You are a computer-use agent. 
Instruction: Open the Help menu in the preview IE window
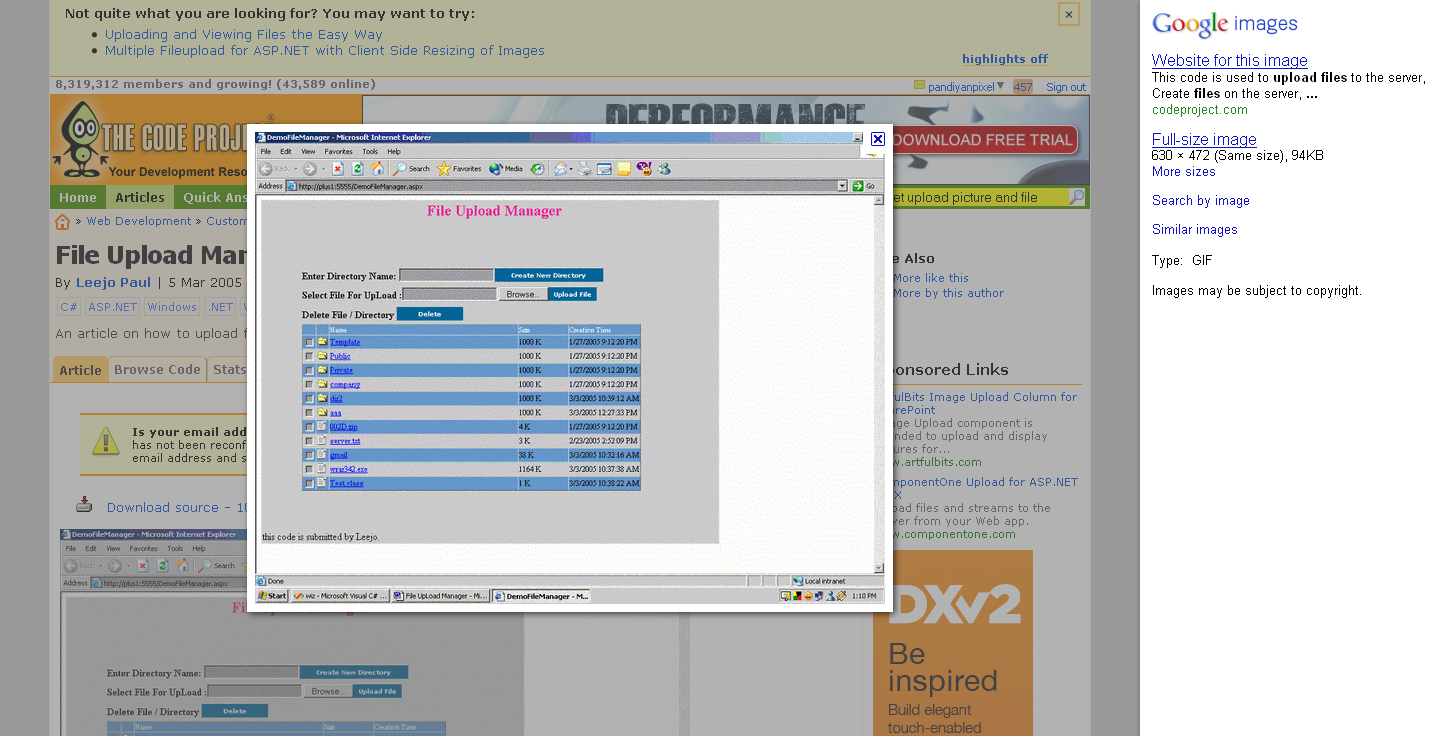(394, 151)
